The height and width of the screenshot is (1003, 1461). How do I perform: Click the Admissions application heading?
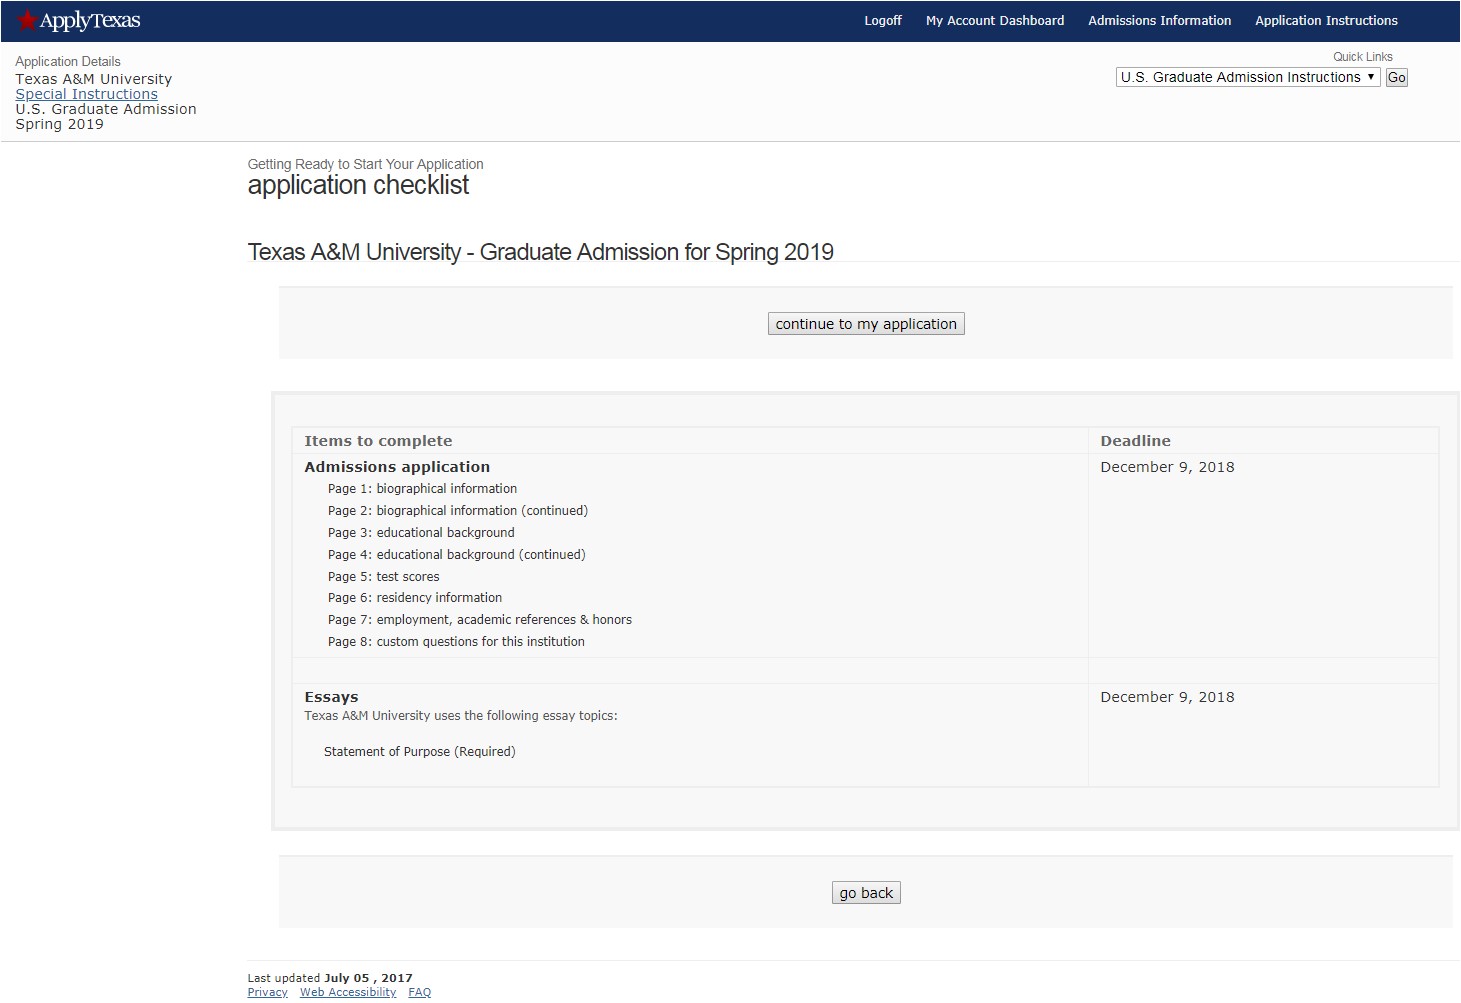397,467
